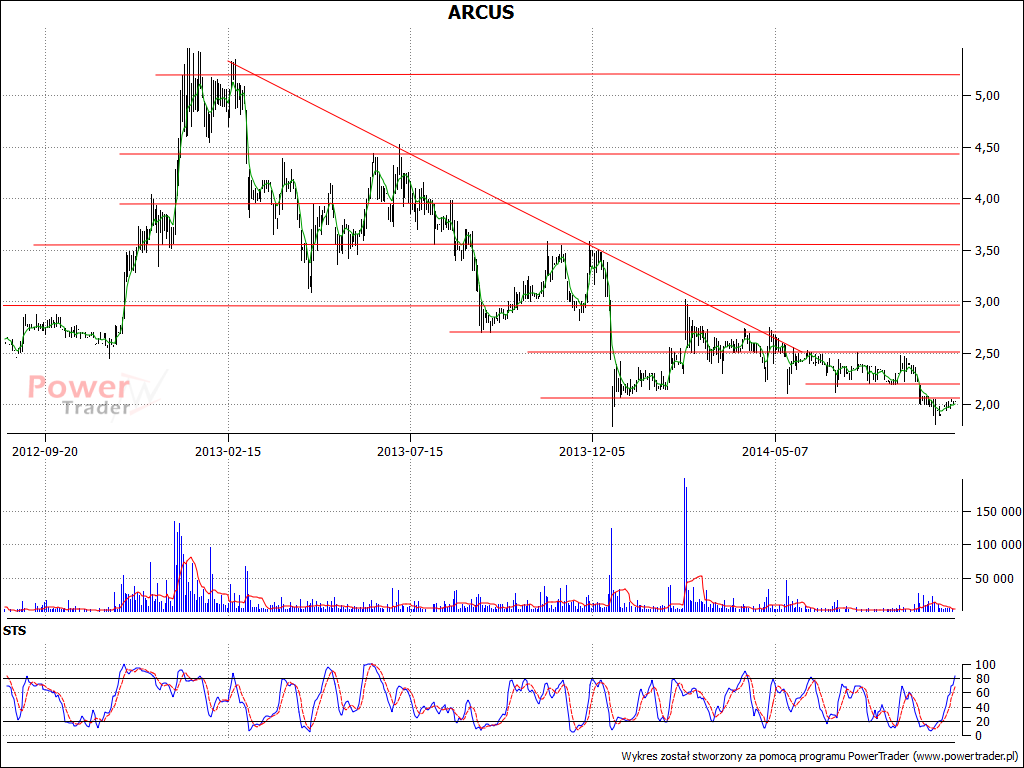
Task: Click the 50 000 volume axis label
Action: coord(994,579)
